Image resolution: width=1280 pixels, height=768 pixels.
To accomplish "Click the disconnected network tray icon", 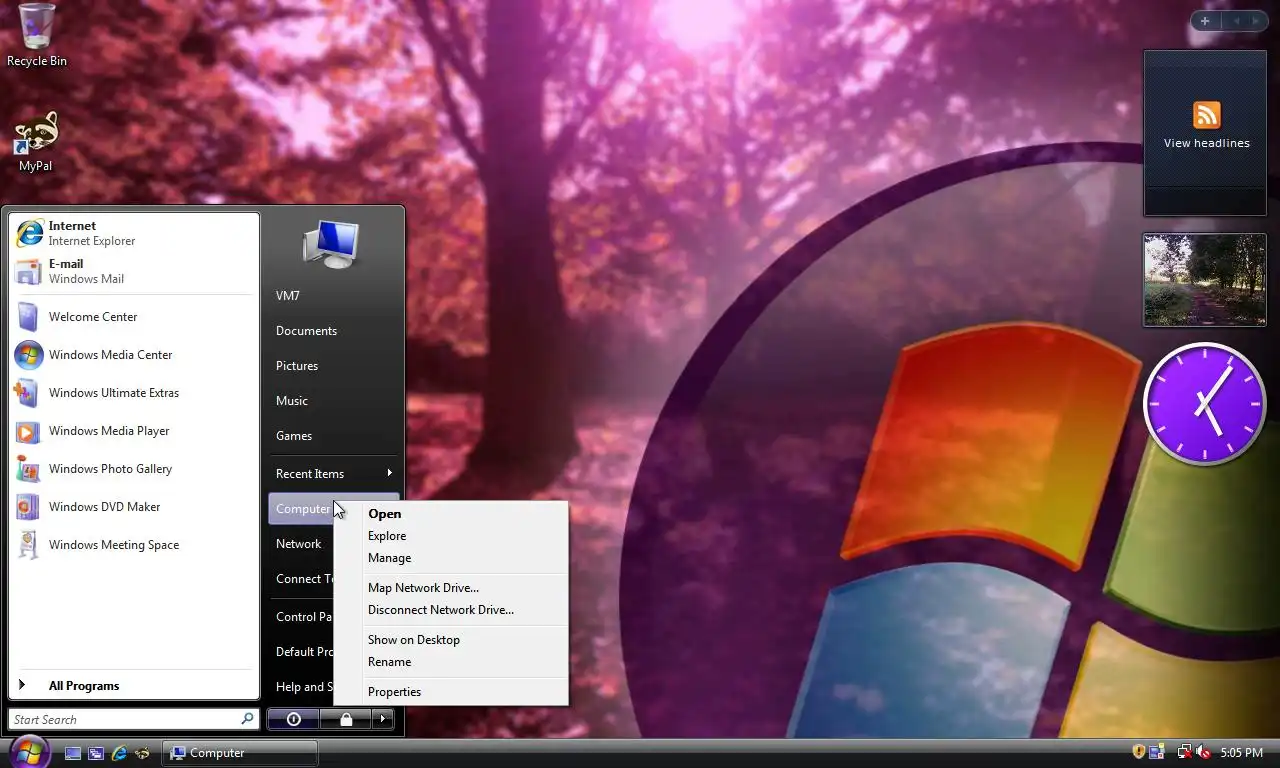I will click(1185, 752).
